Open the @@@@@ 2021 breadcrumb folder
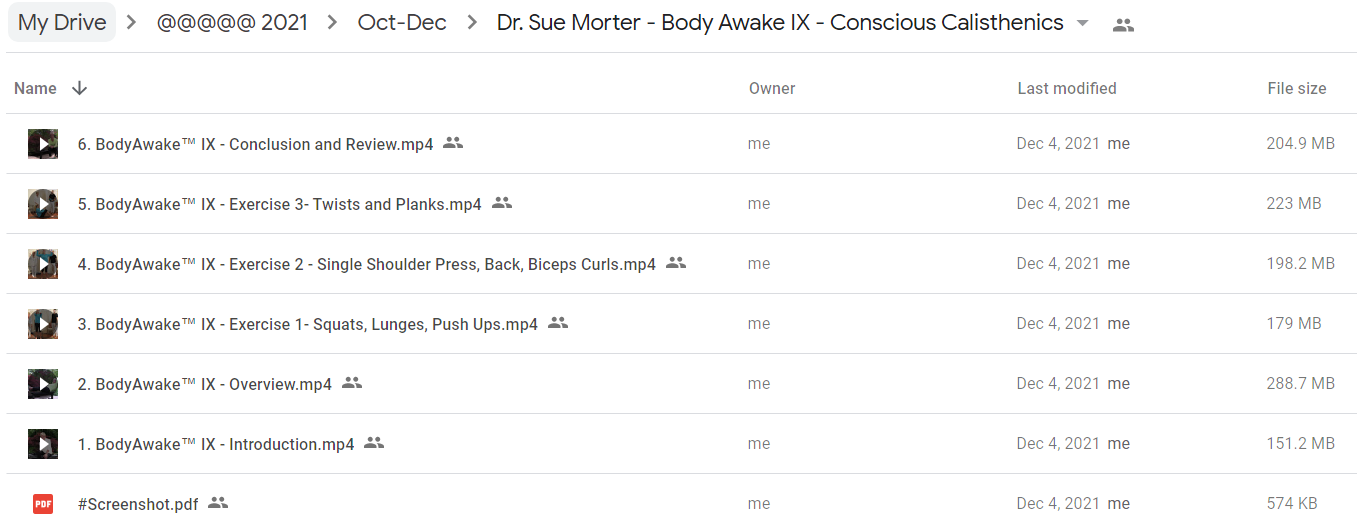 (x=232, y=23)
